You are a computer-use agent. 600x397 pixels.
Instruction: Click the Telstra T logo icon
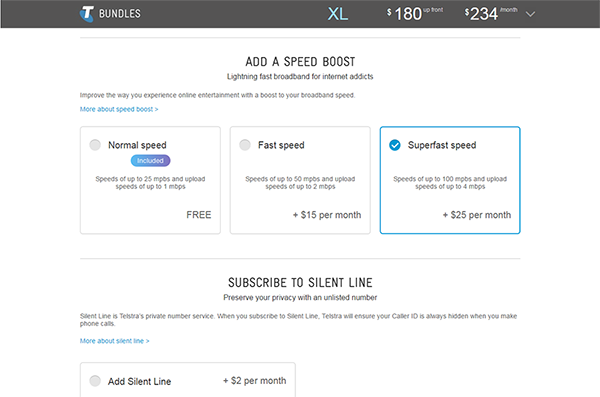pos(87,14)
